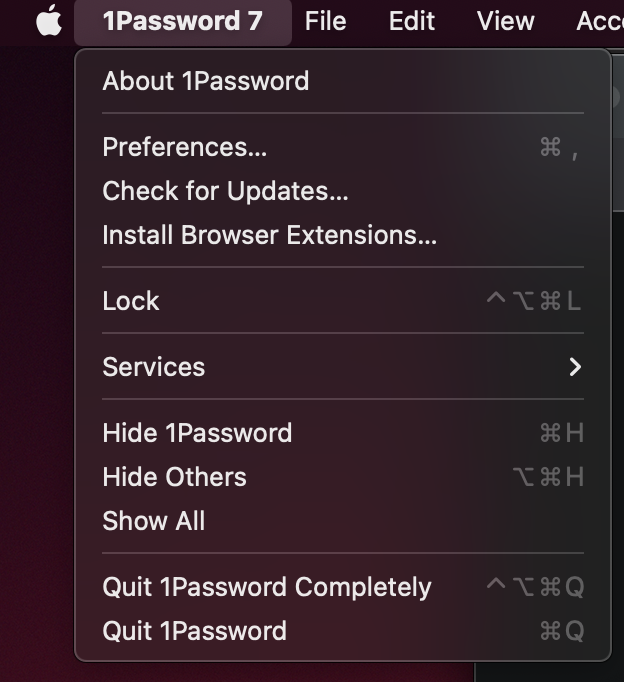
Task: Click the ⌘Q shortcut next to Quit 1Password
Action: tap(561, 631)
